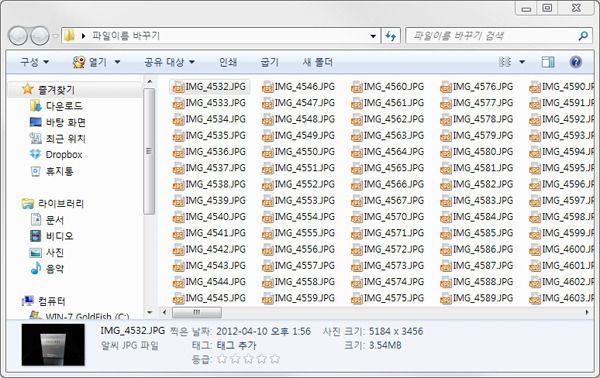600x378 pixels.
Task: Select file IMG_4564.JPG
Action: pos(388,152)
